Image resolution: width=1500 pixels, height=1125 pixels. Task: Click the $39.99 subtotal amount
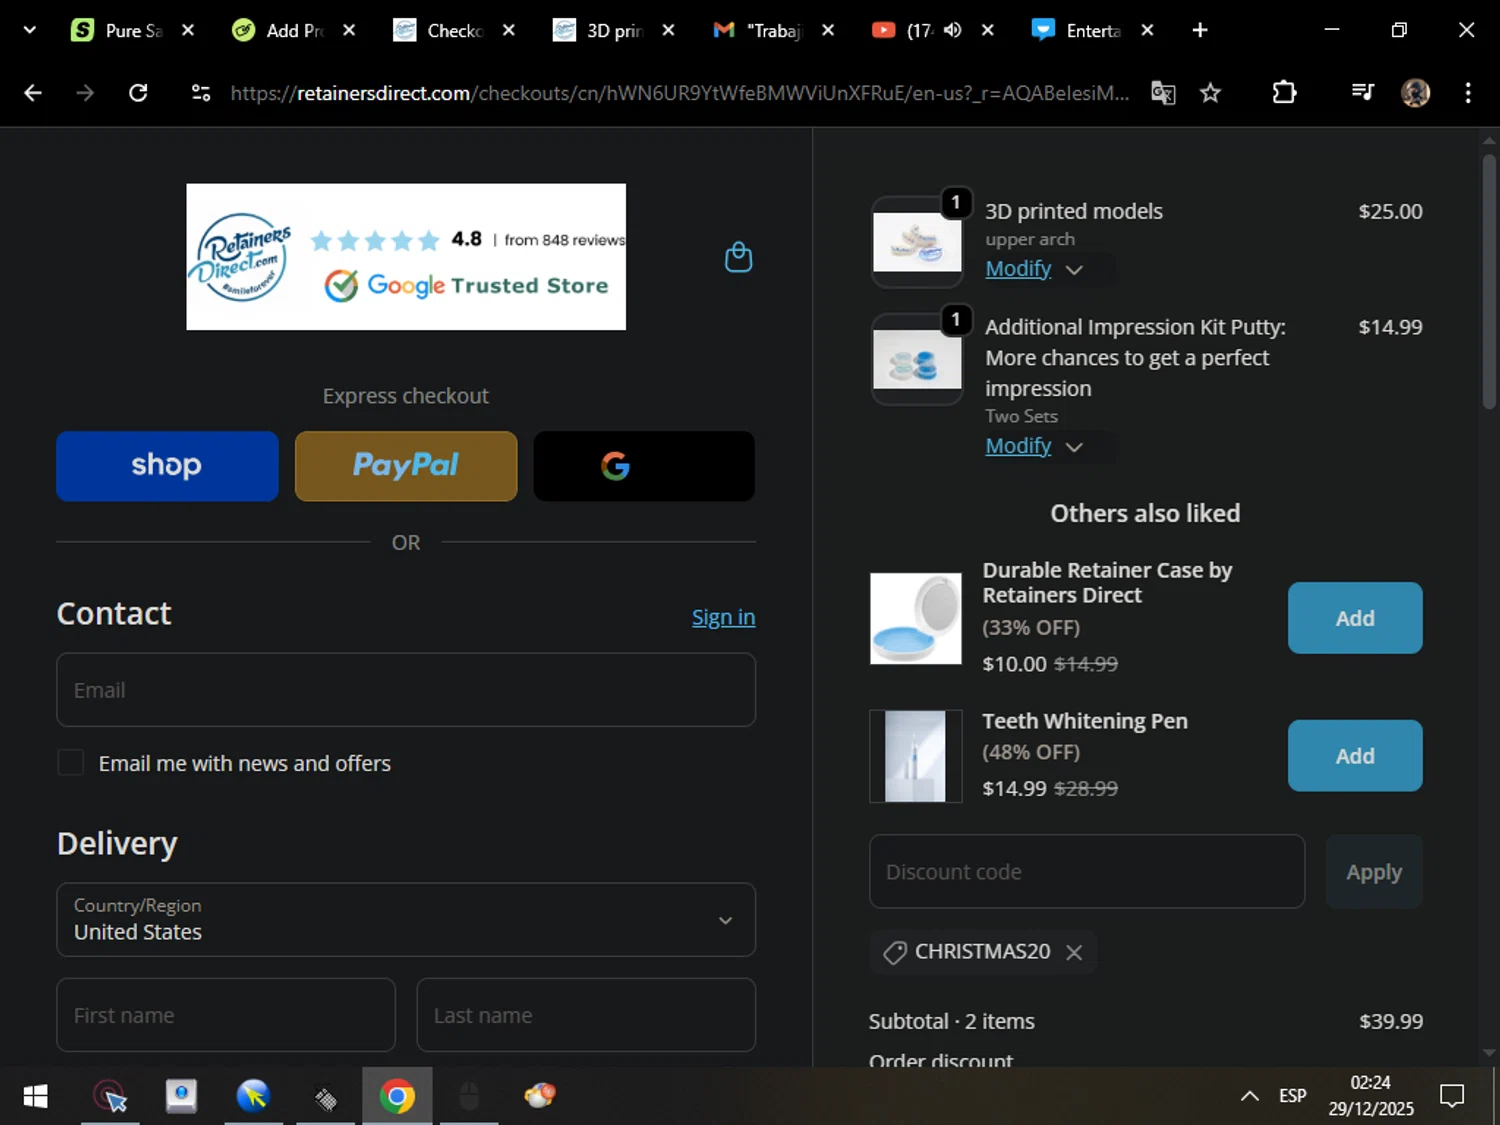click(1390, 1022)
